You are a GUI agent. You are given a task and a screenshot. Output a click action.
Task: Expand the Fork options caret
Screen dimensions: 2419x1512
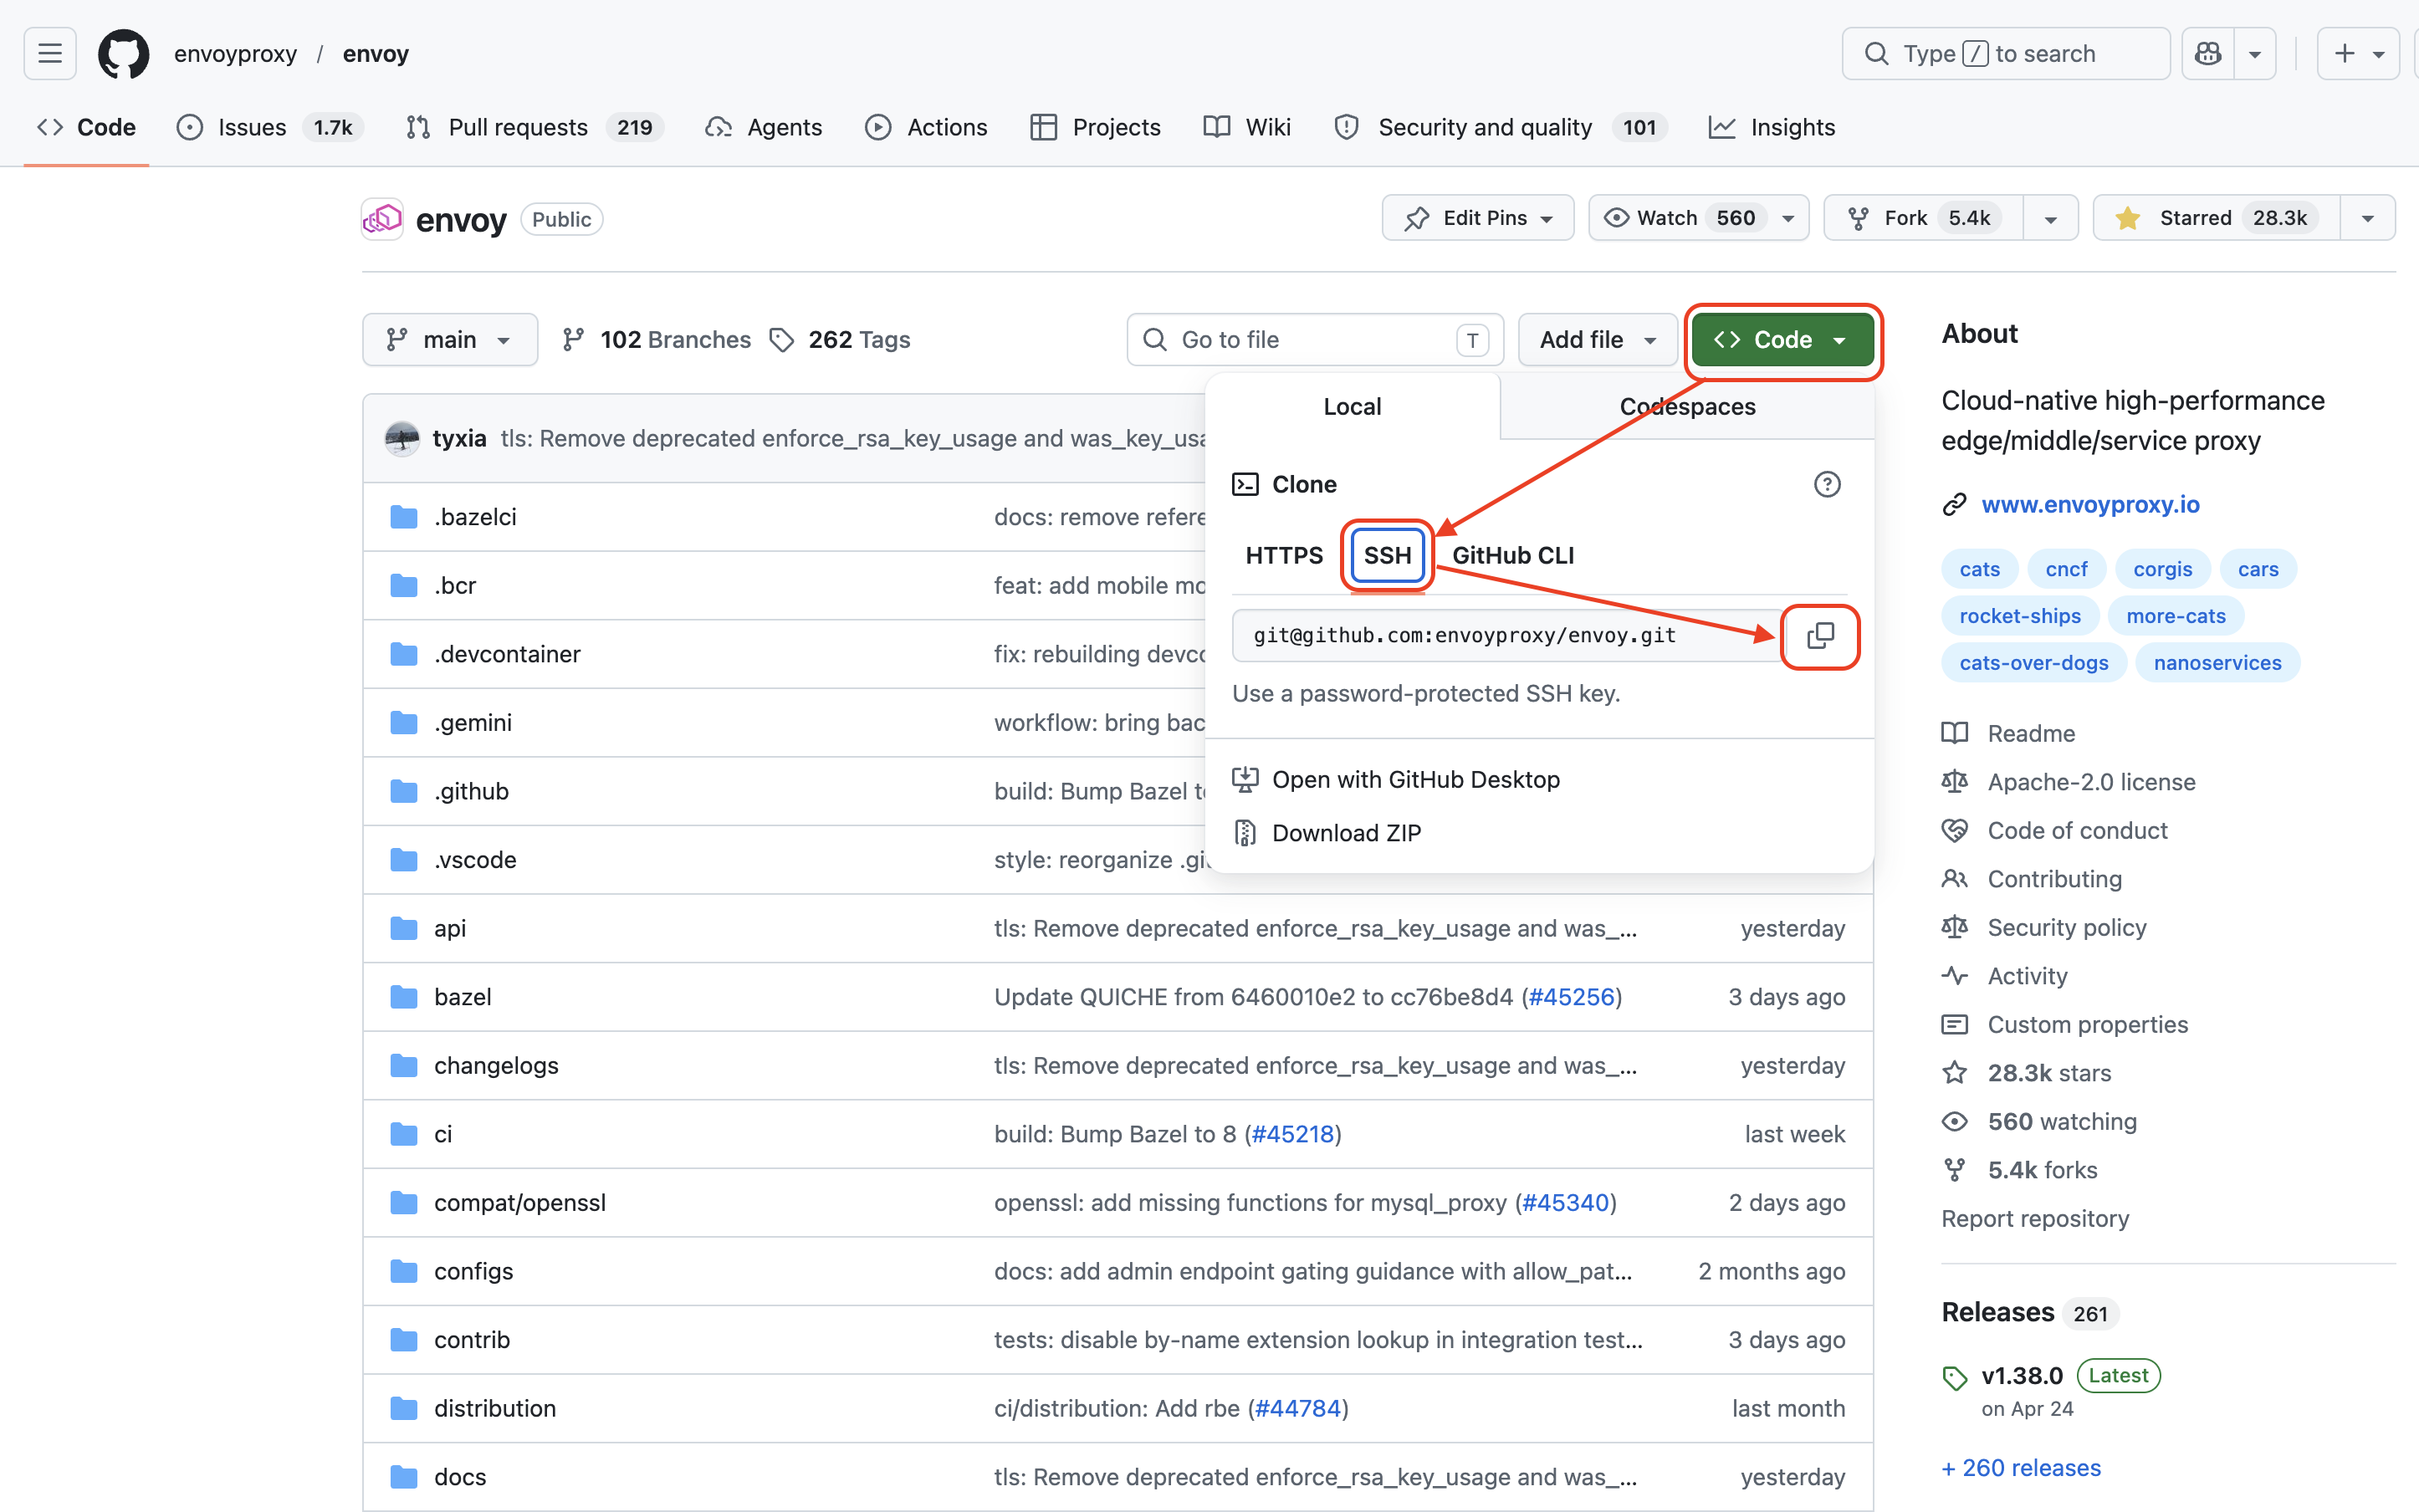coord(2051,219)
